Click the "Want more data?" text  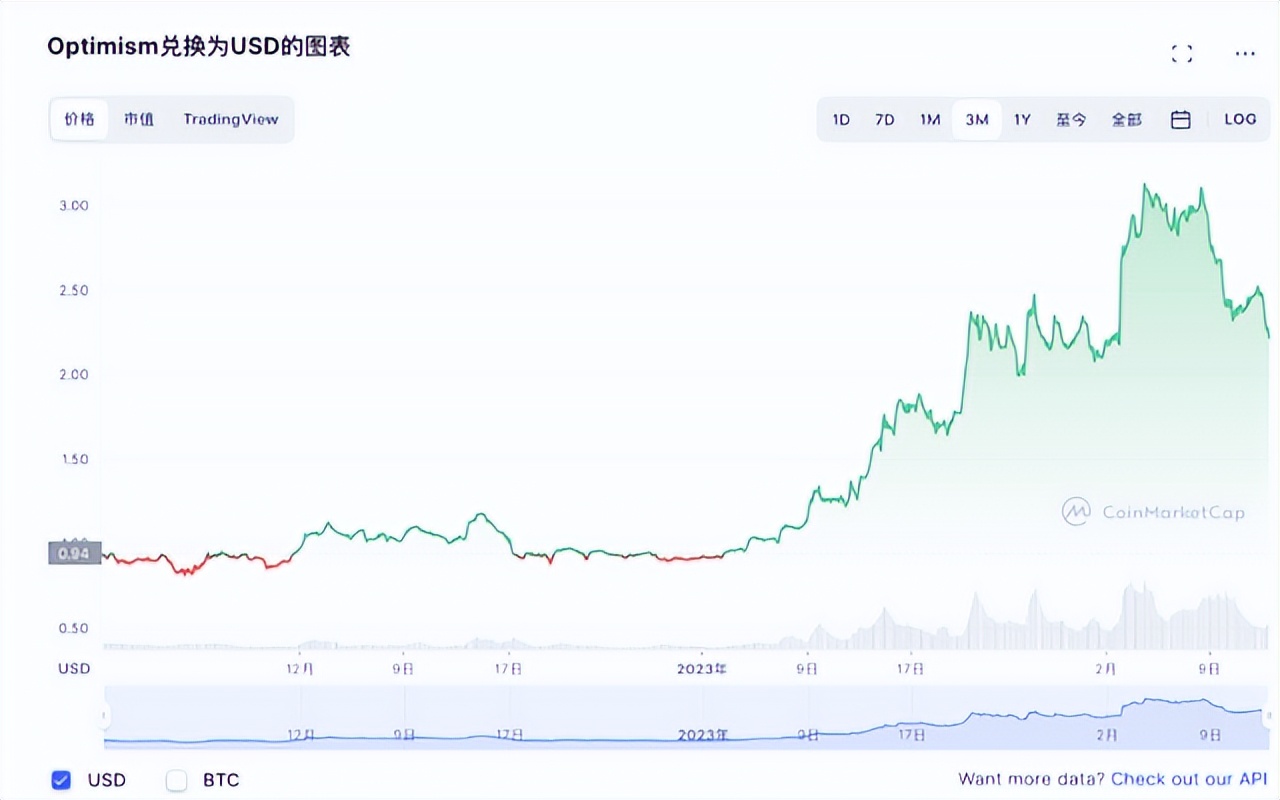1031,779
